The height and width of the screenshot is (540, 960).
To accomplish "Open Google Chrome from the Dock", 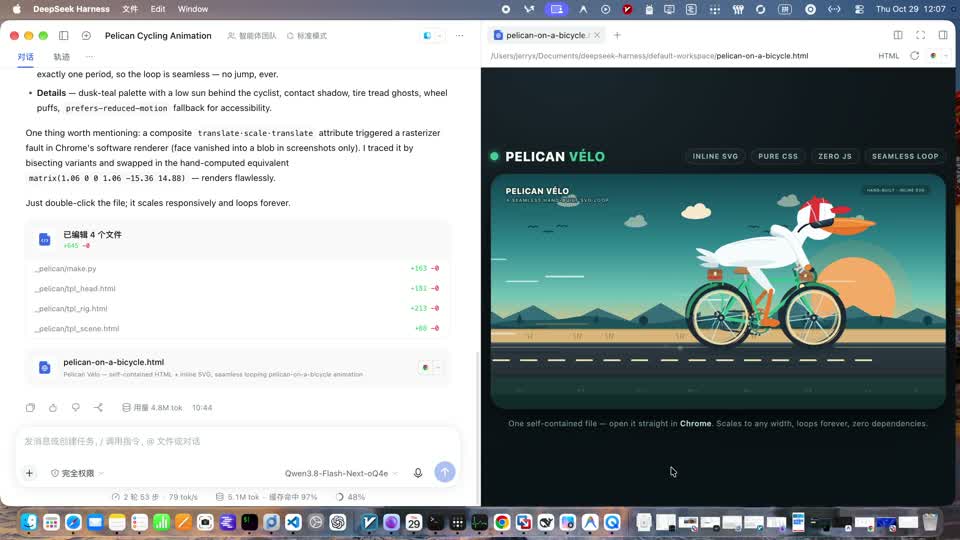I will (x=502, y=522).
